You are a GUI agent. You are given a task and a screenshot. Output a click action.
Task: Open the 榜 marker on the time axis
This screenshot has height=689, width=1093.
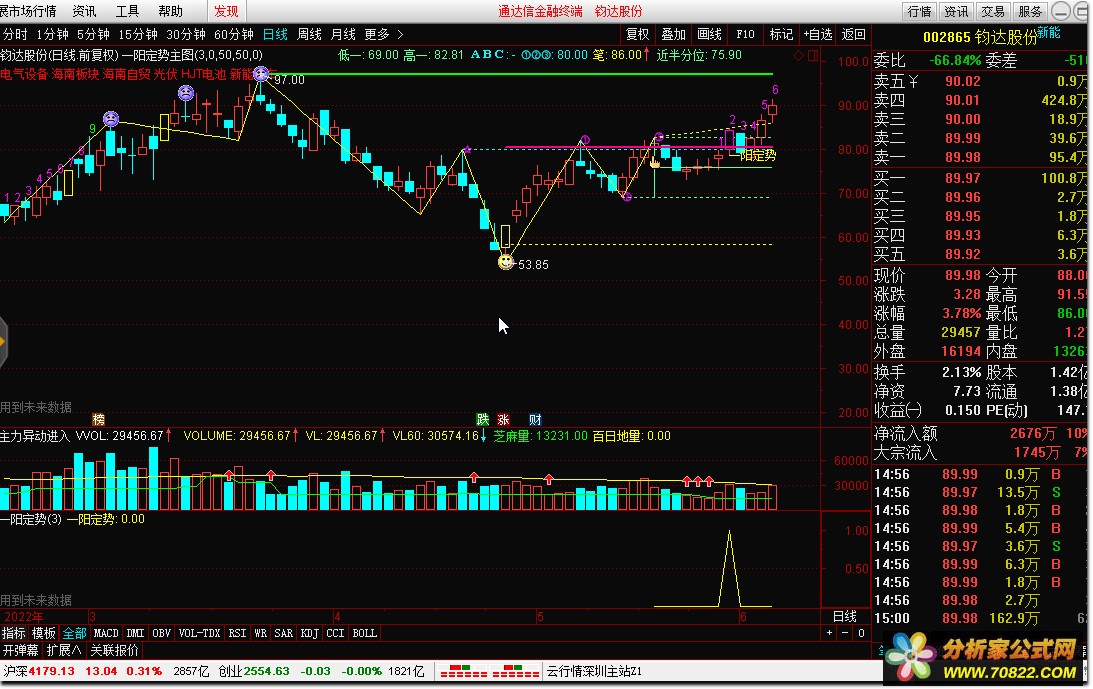(98, 419)
